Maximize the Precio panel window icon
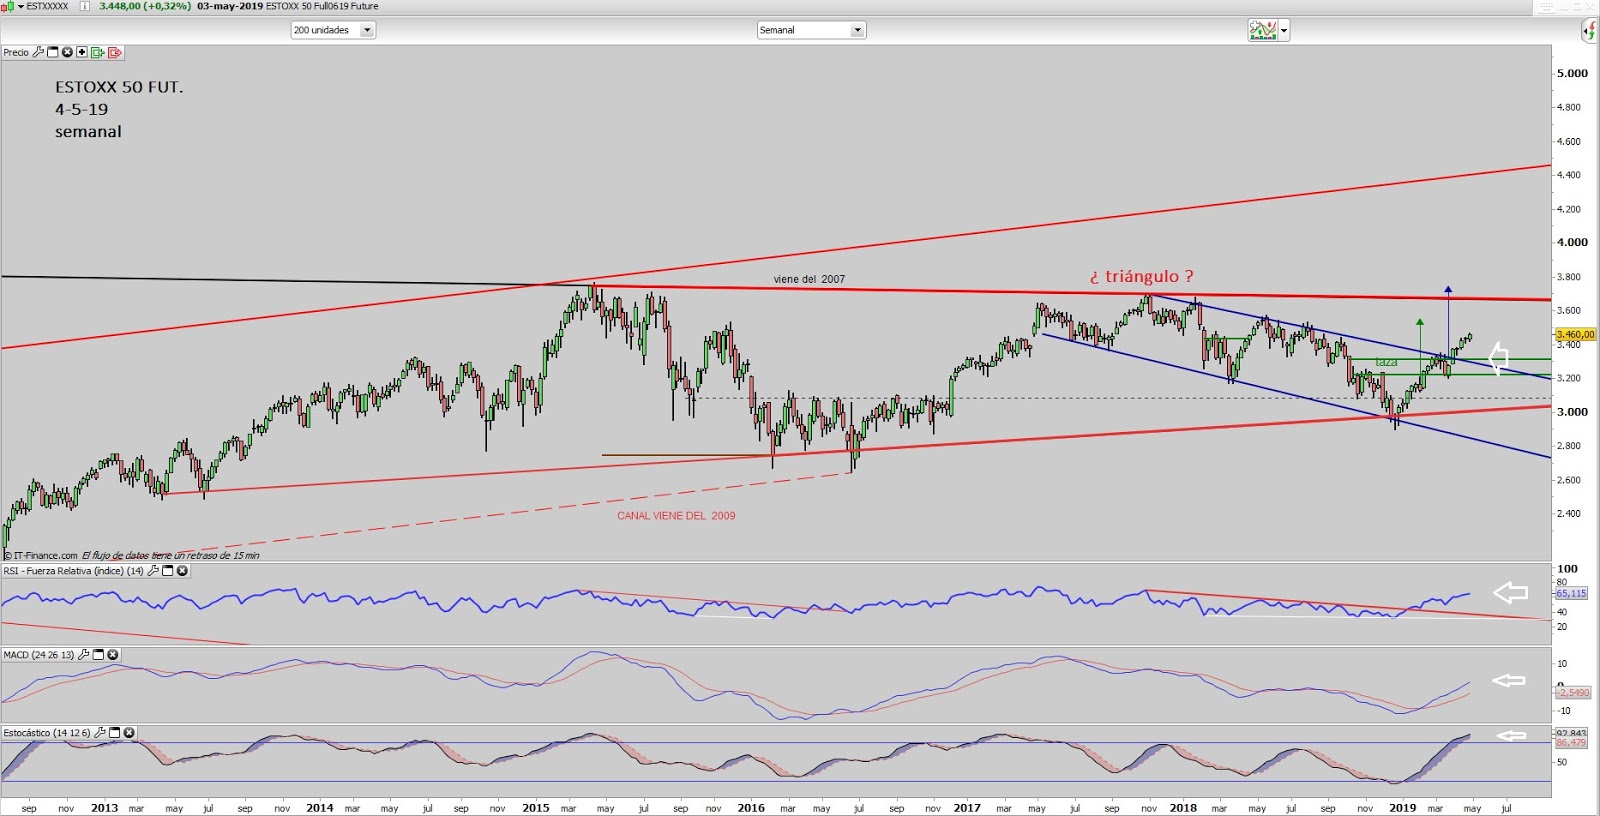 point(53,52)
